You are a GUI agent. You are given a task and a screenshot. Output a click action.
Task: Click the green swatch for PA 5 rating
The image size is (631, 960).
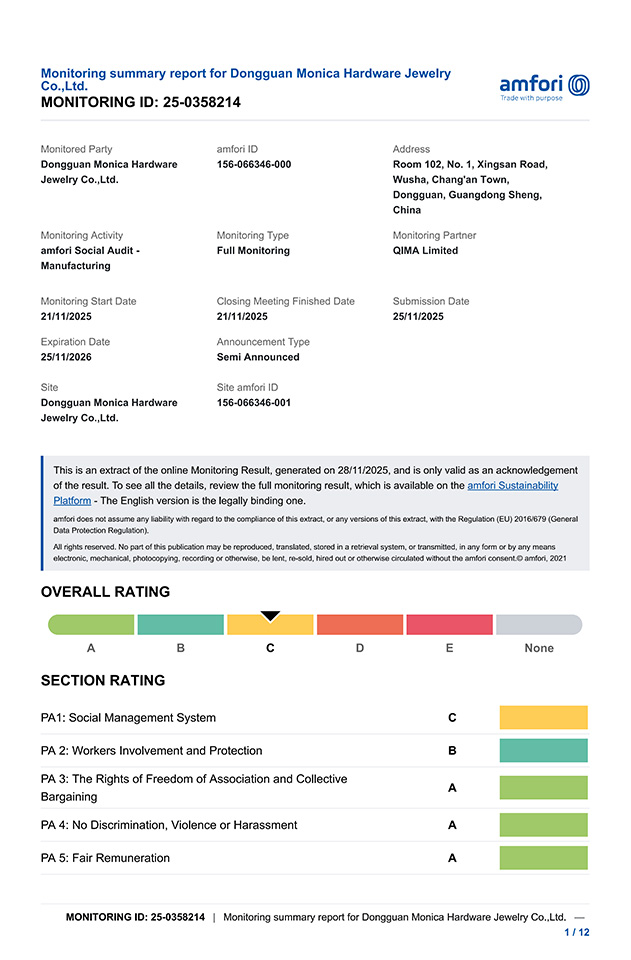tap(543, 858)
